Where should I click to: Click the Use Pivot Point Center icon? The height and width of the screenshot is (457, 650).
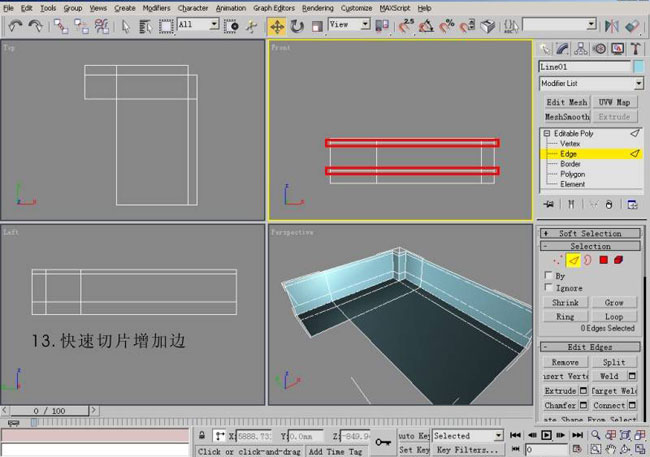click(x=382, y=27)
